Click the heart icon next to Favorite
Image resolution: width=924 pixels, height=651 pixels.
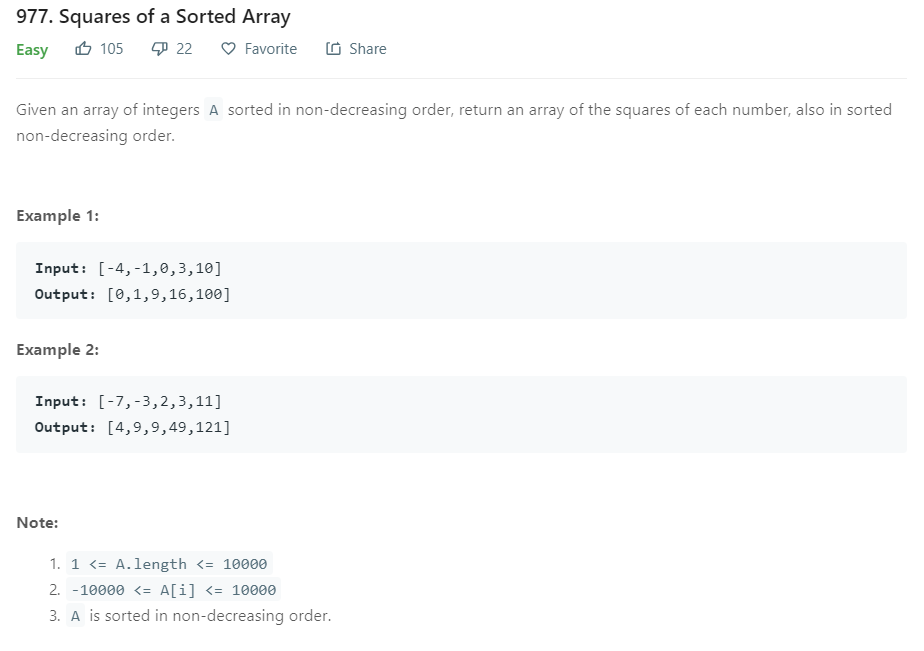click(227, 48)
